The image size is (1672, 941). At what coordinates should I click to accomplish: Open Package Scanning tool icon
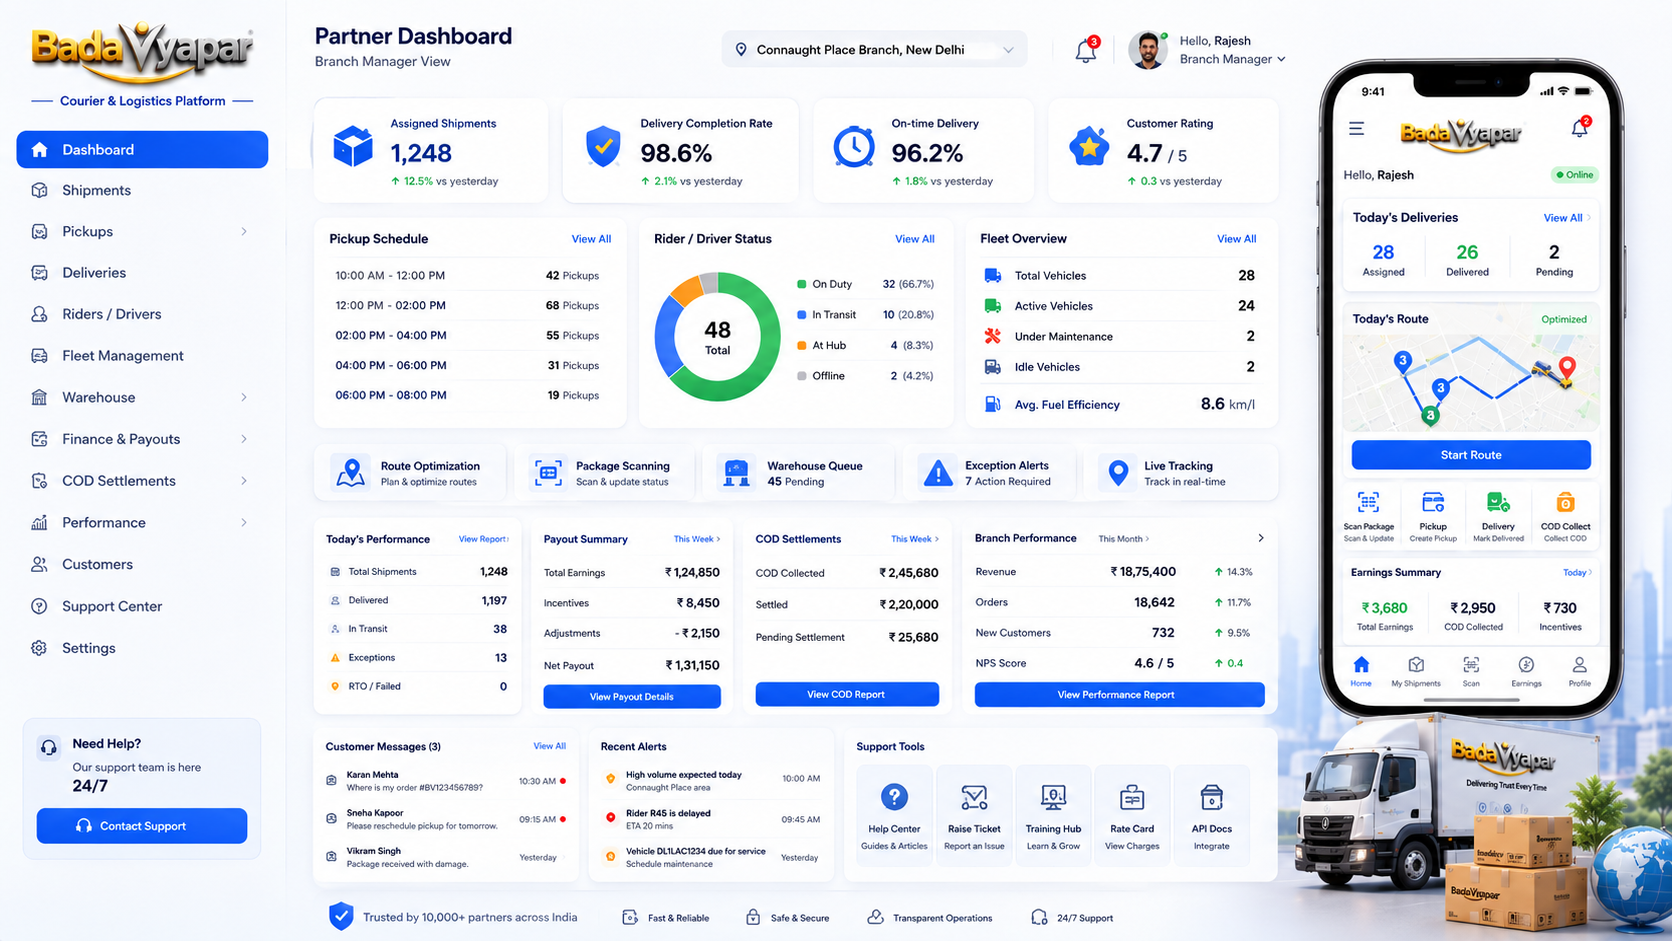(548, 472)
